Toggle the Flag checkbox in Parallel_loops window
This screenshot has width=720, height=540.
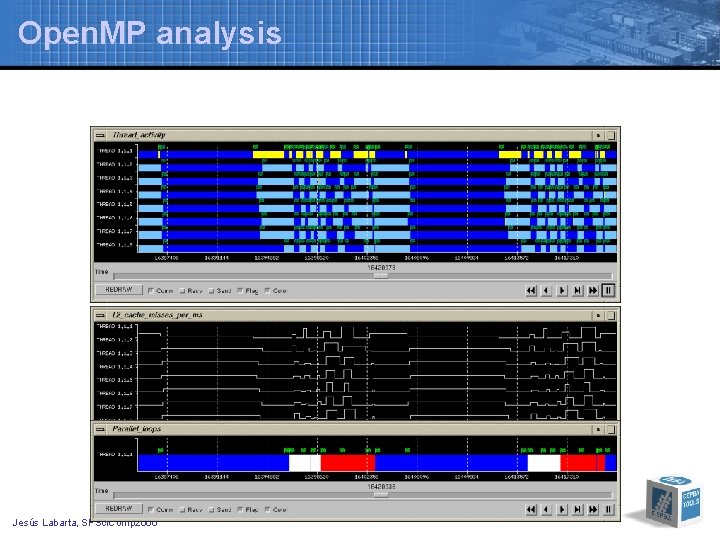240,510
